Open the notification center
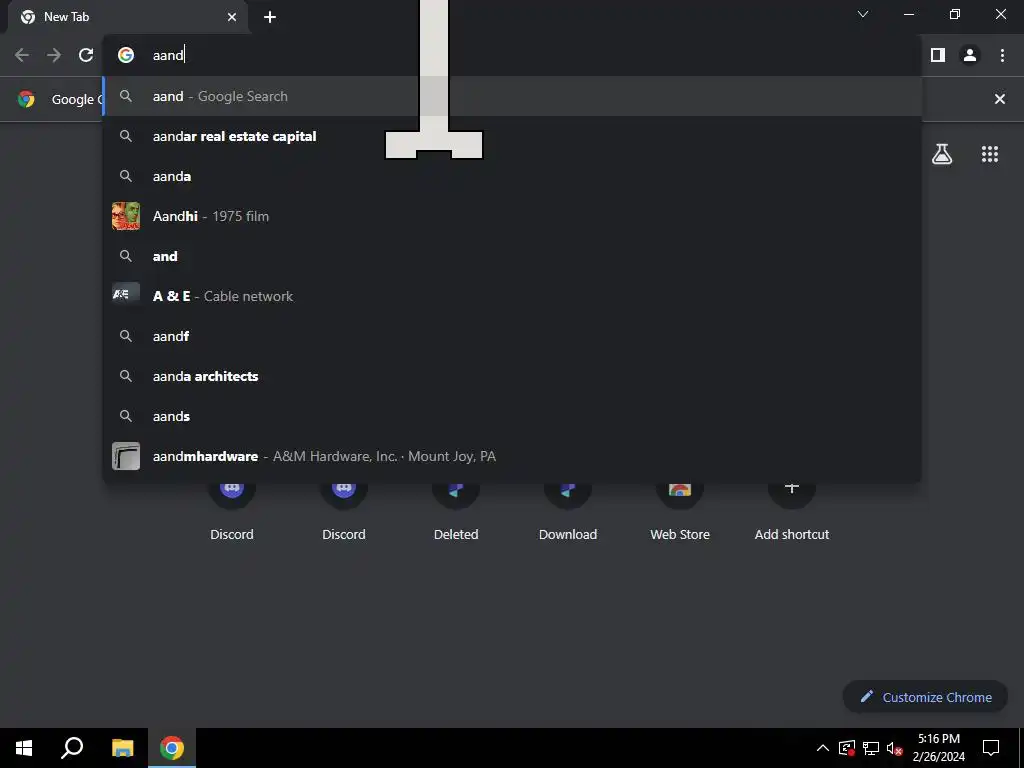The image size is (1024, 768). [991, 748]
